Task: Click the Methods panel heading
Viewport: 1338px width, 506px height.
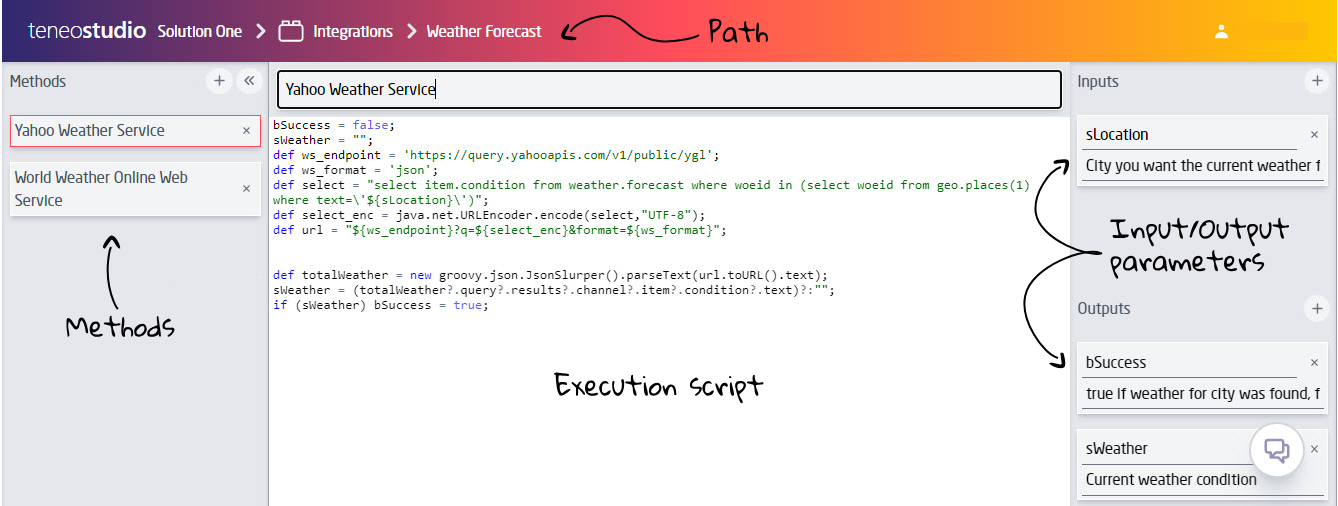Action: (x=38, y=82)
